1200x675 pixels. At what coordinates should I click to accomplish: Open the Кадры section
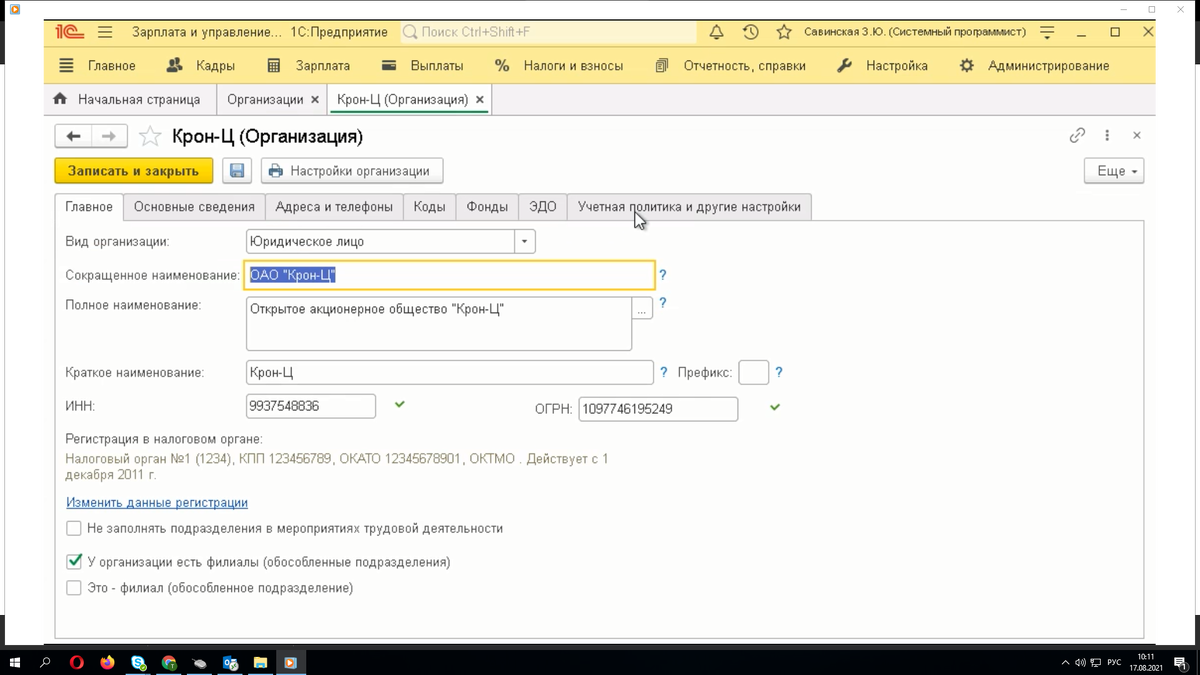(x=201, y=66)
